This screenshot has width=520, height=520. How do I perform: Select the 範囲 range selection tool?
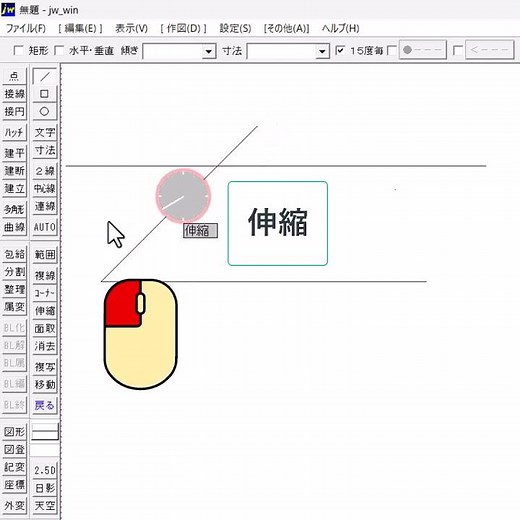coord(45,255)
